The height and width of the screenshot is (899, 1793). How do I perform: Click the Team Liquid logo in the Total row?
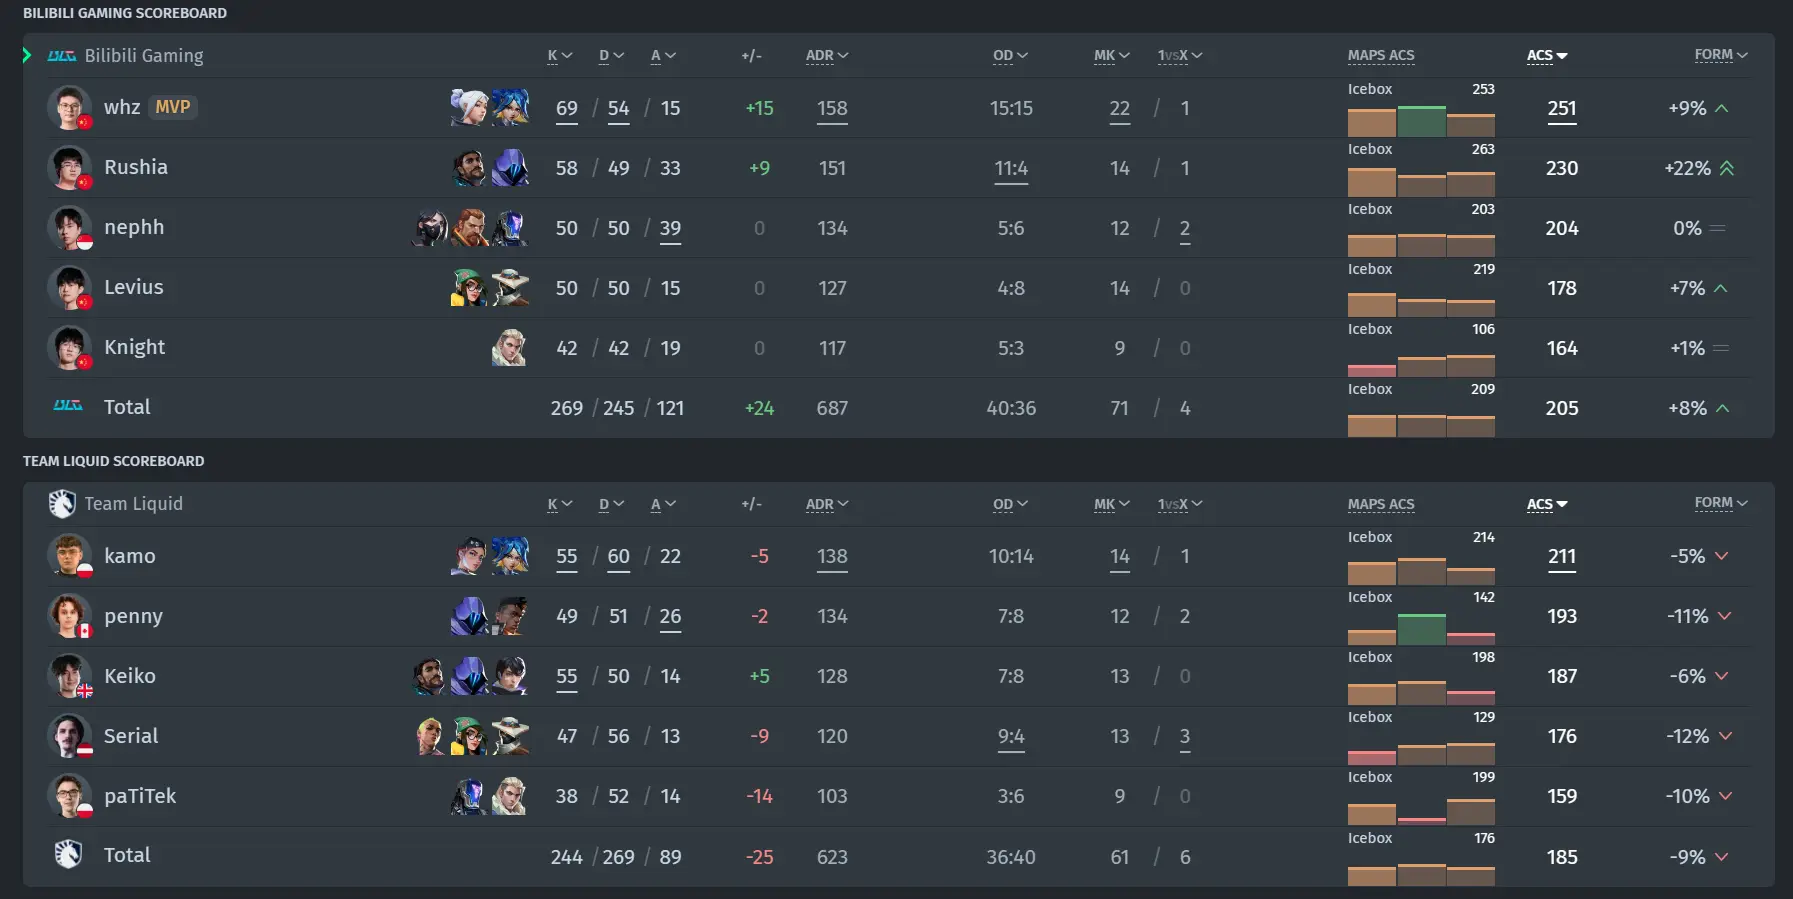(x=68, y=855)
